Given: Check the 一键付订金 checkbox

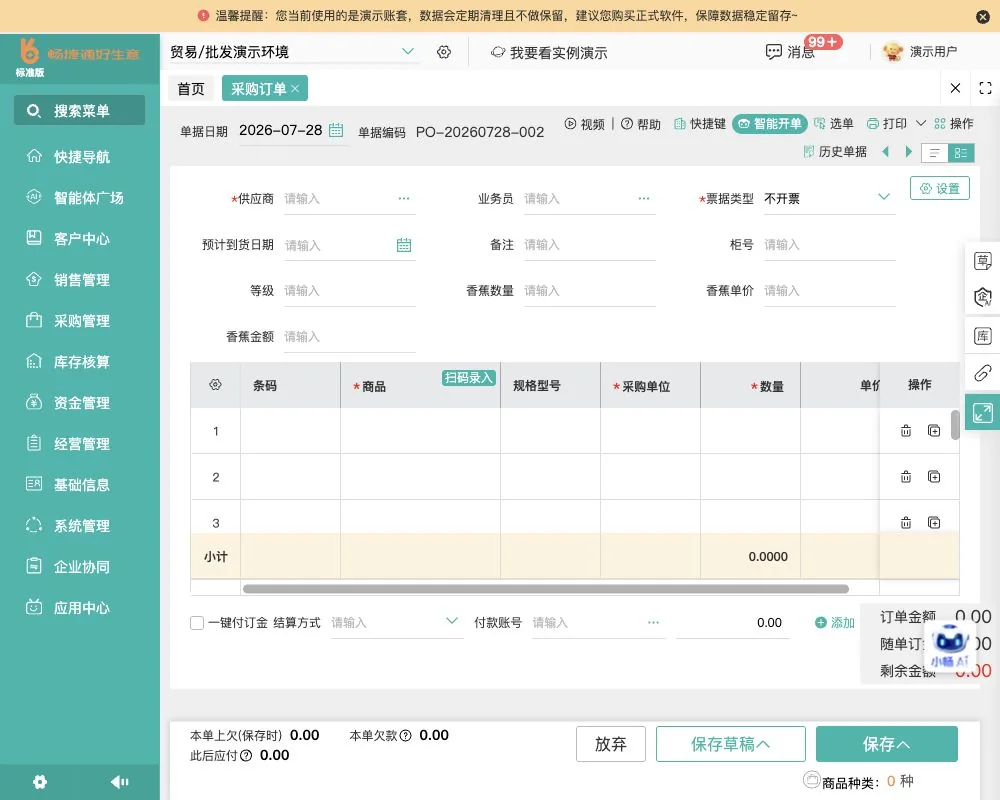Looking at the screenshot, I should [x=197, y=623].
